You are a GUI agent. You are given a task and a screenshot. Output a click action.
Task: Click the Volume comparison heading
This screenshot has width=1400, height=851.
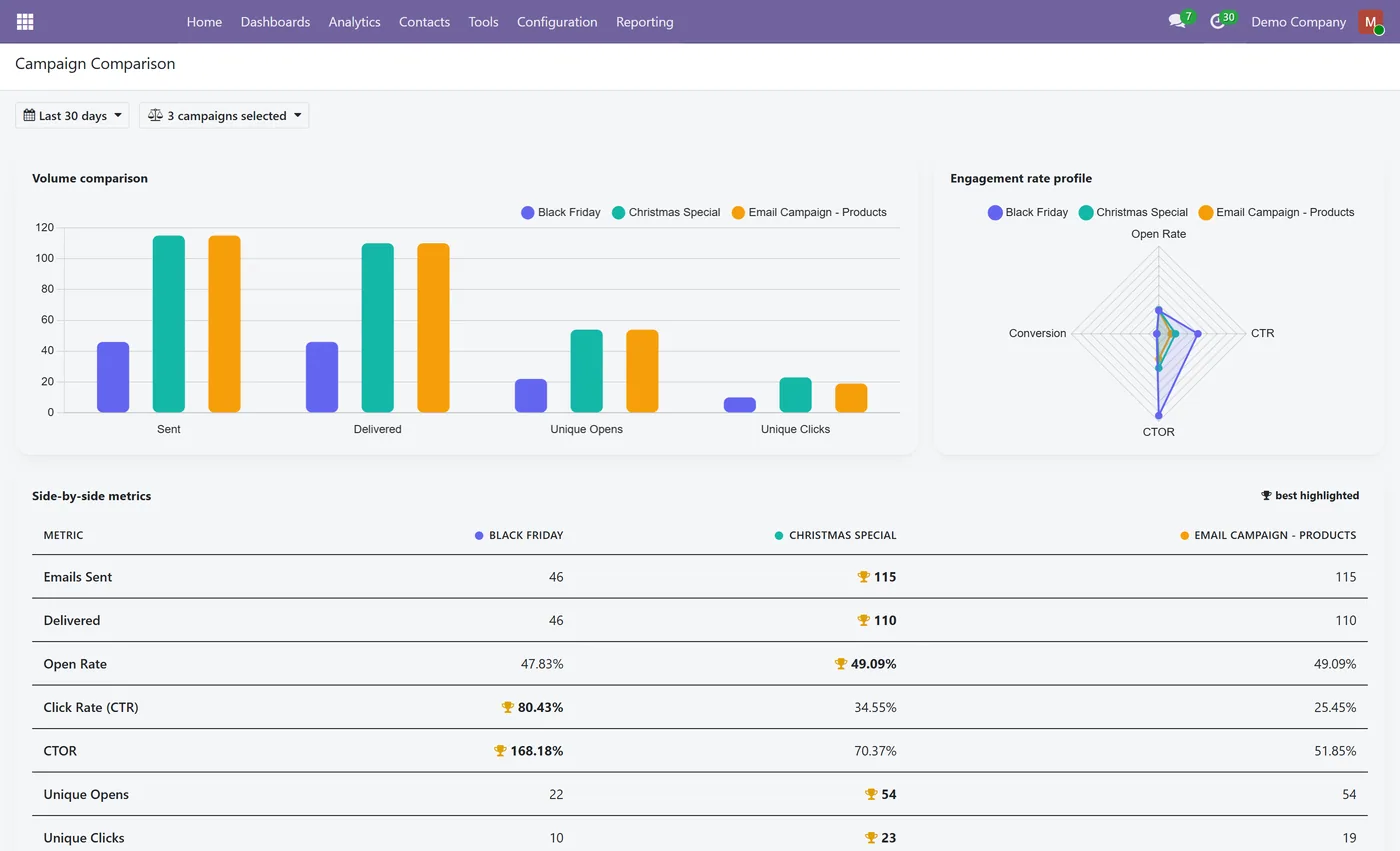point(90,178)
